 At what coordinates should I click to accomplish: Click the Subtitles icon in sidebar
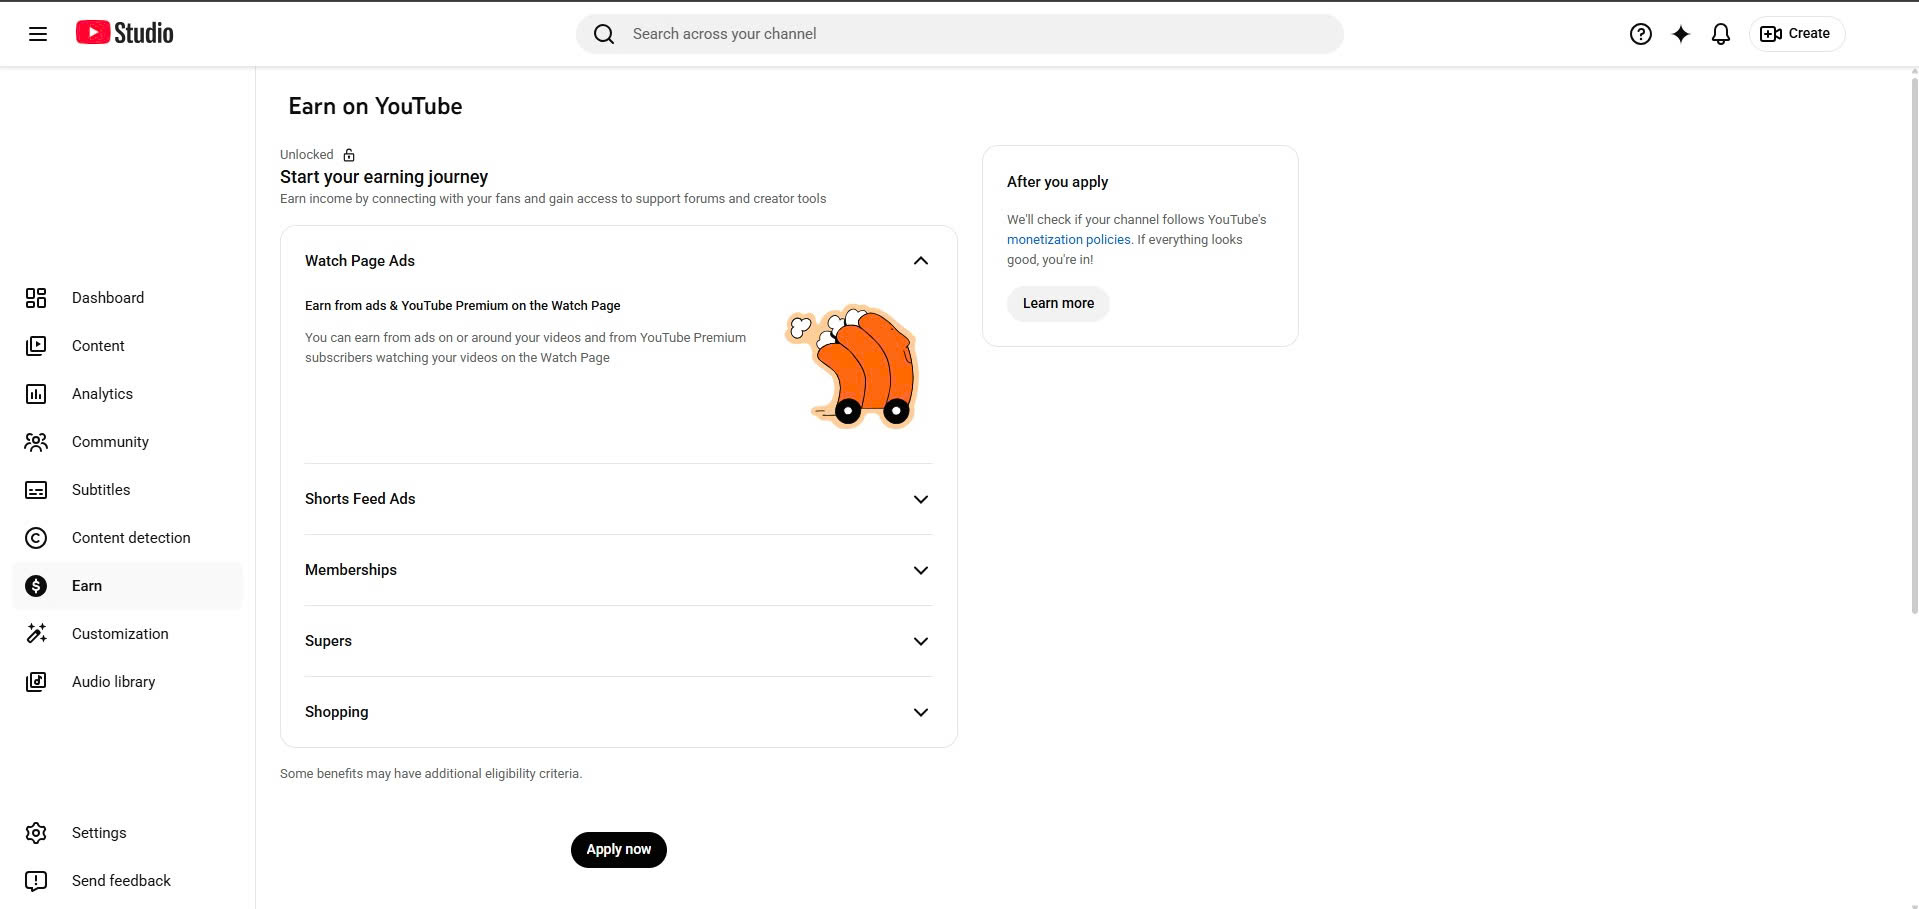click(36, 490)
